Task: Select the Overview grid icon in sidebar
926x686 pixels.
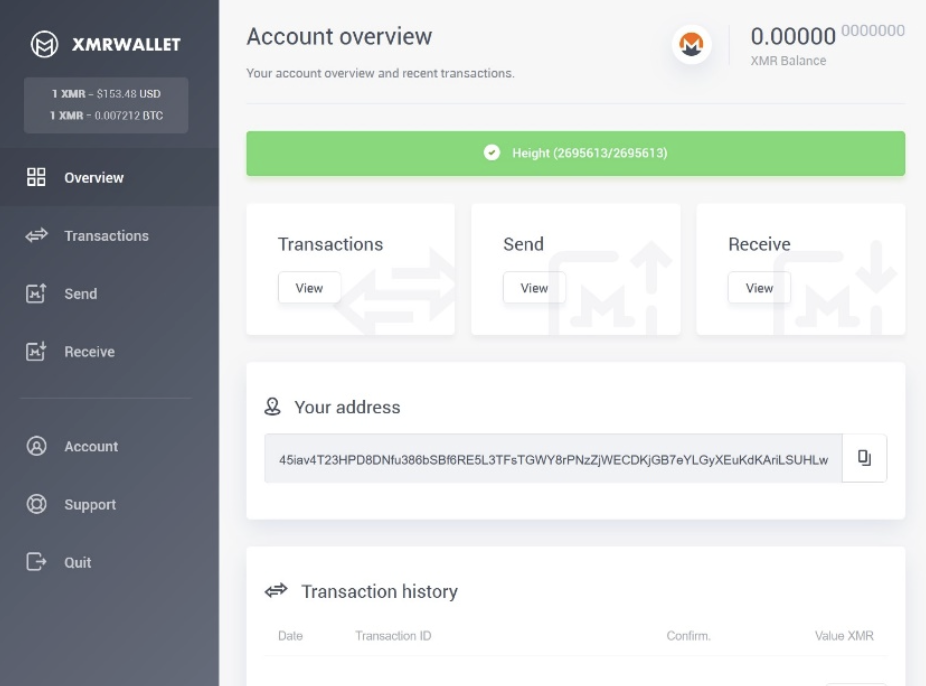Action: click(x=37, y=177)
